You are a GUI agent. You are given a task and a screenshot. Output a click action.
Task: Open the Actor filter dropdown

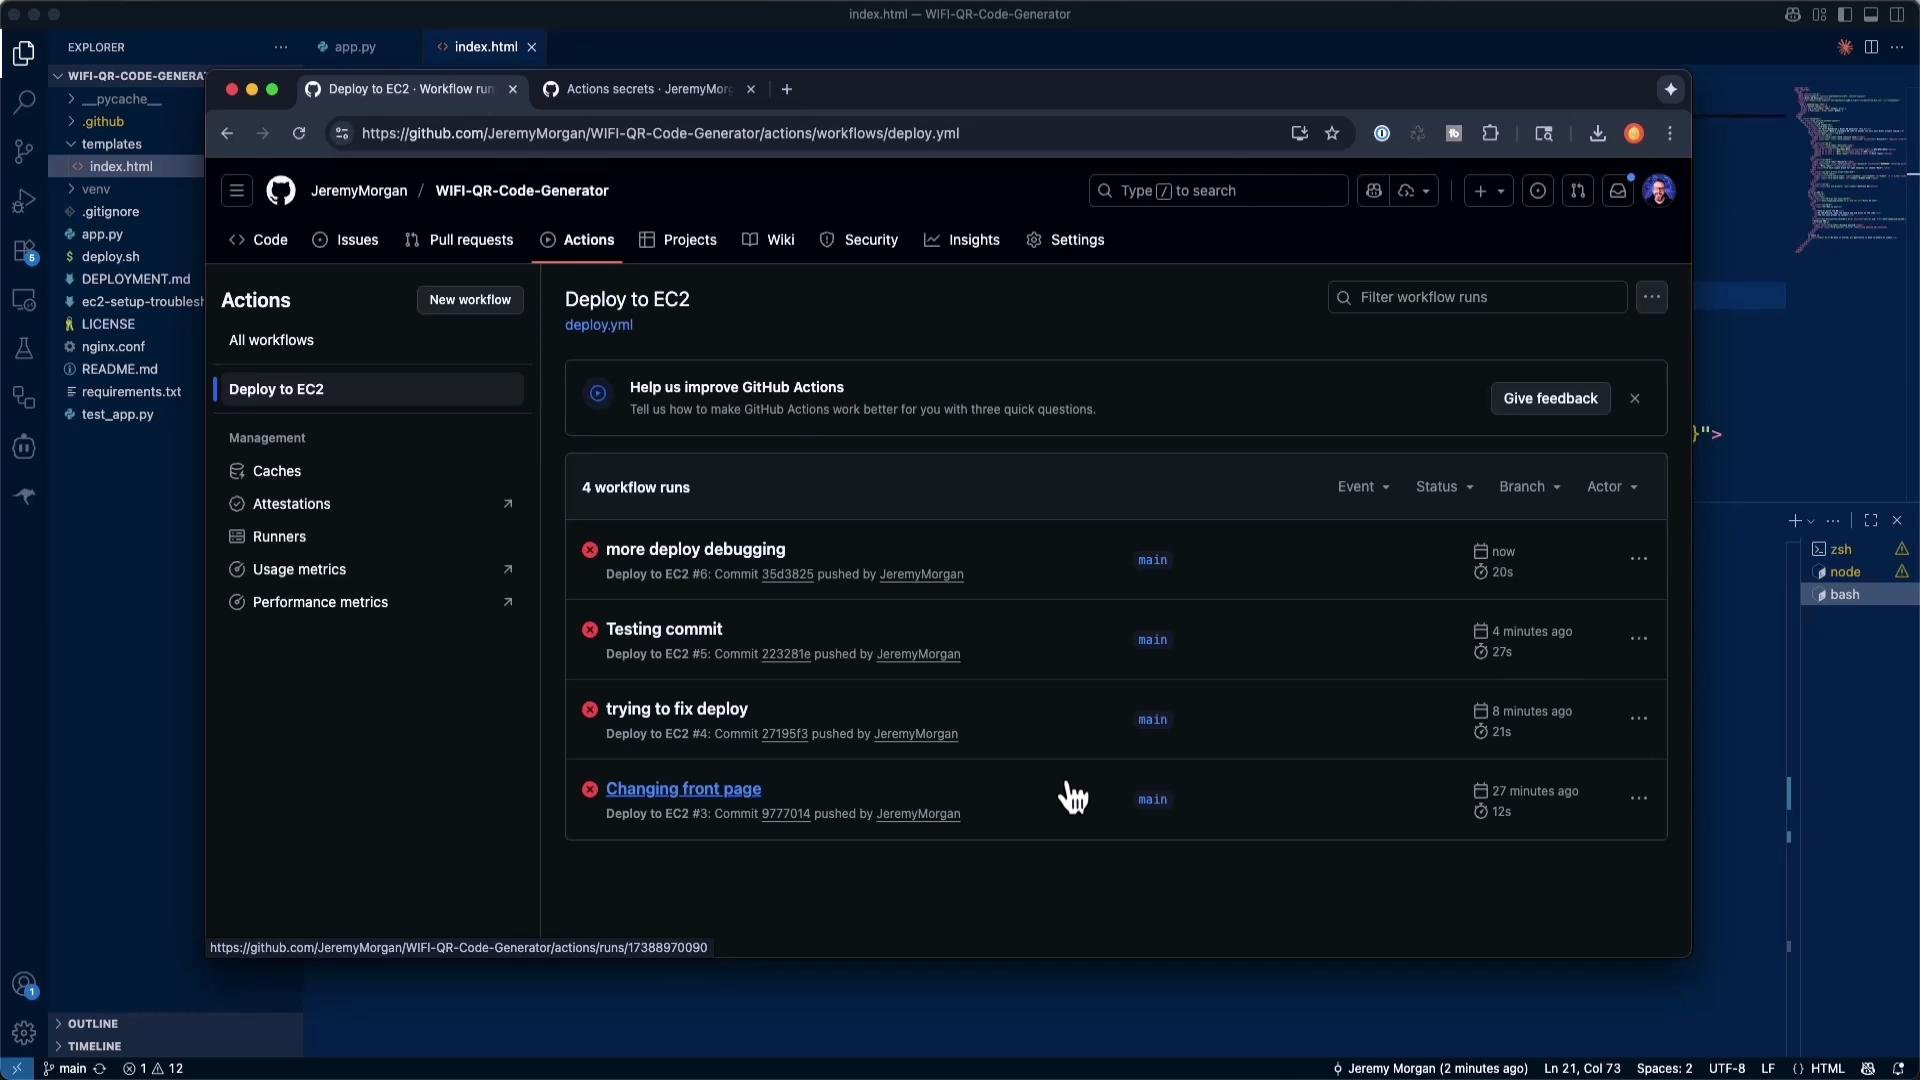tap(1613, 487)
